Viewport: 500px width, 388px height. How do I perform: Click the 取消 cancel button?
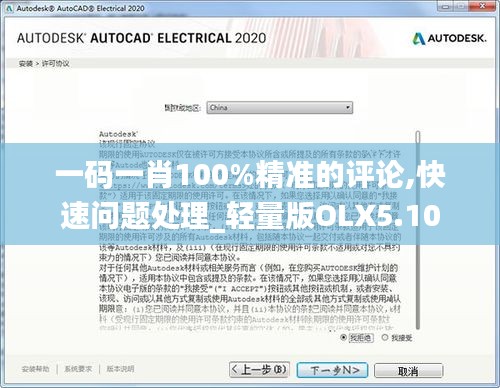(408, 371)
